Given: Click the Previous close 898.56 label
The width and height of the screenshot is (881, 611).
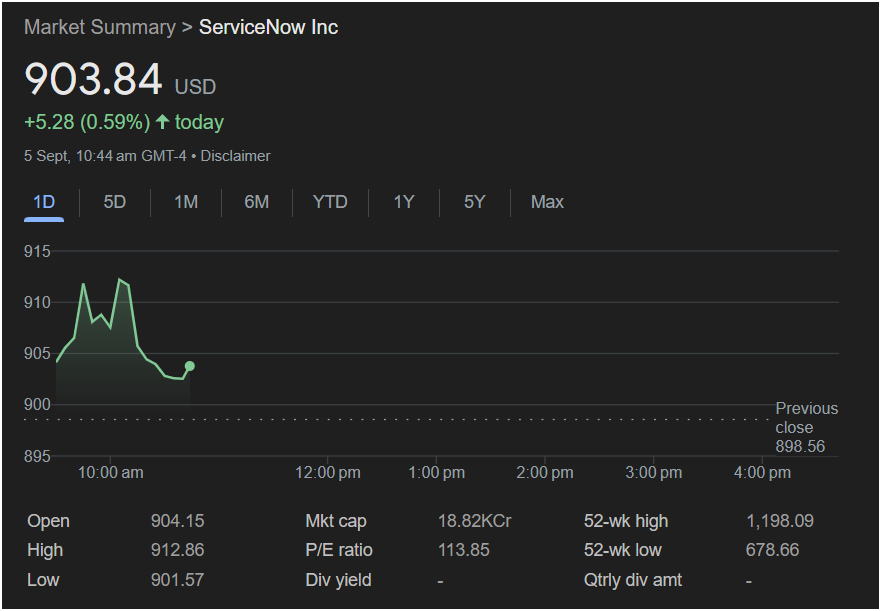Looking at the screenshot, I should (807, 427).
